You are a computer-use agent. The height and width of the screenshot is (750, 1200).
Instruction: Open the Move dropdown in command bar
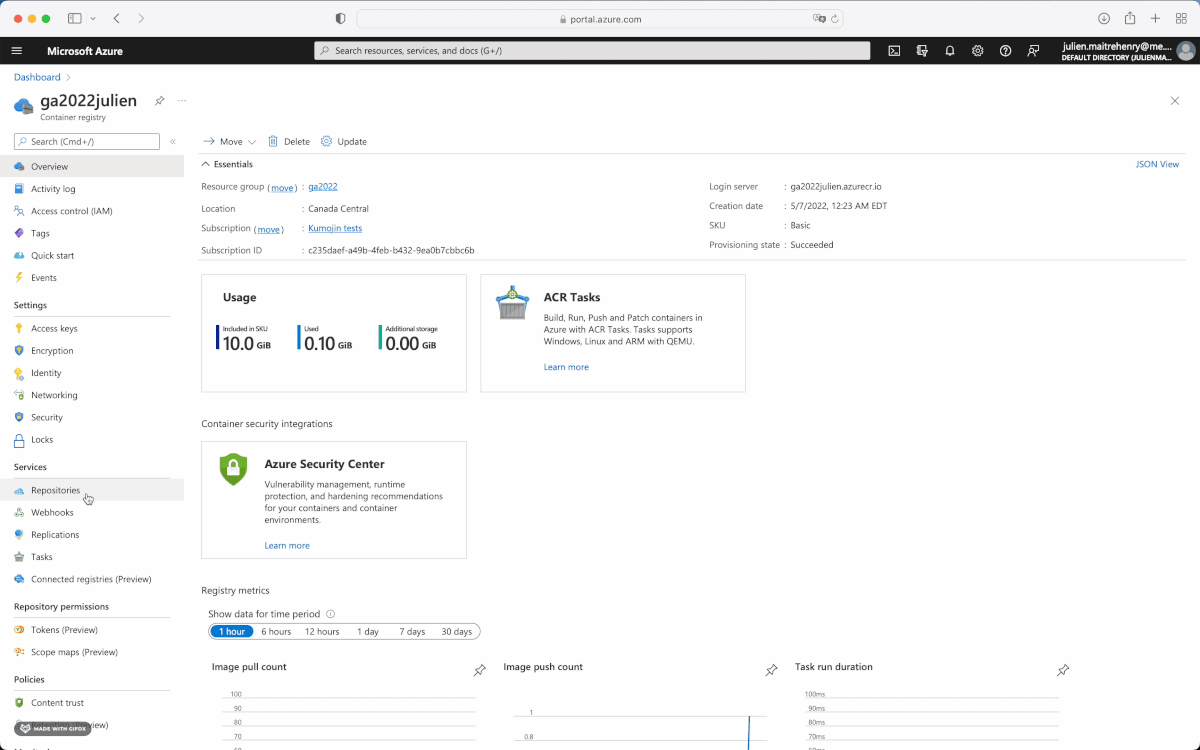230,142
